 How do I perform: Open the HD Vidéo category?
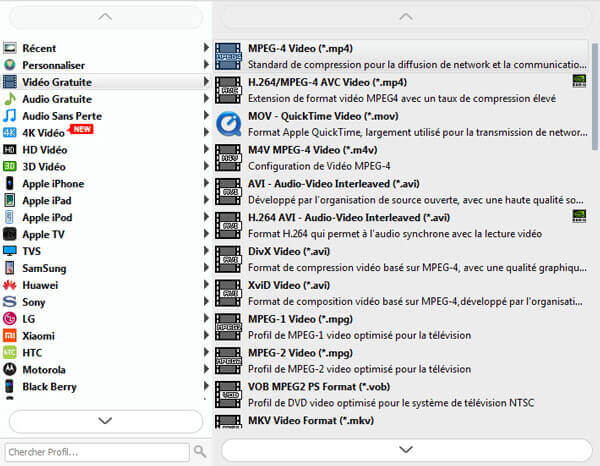point(106,149)
